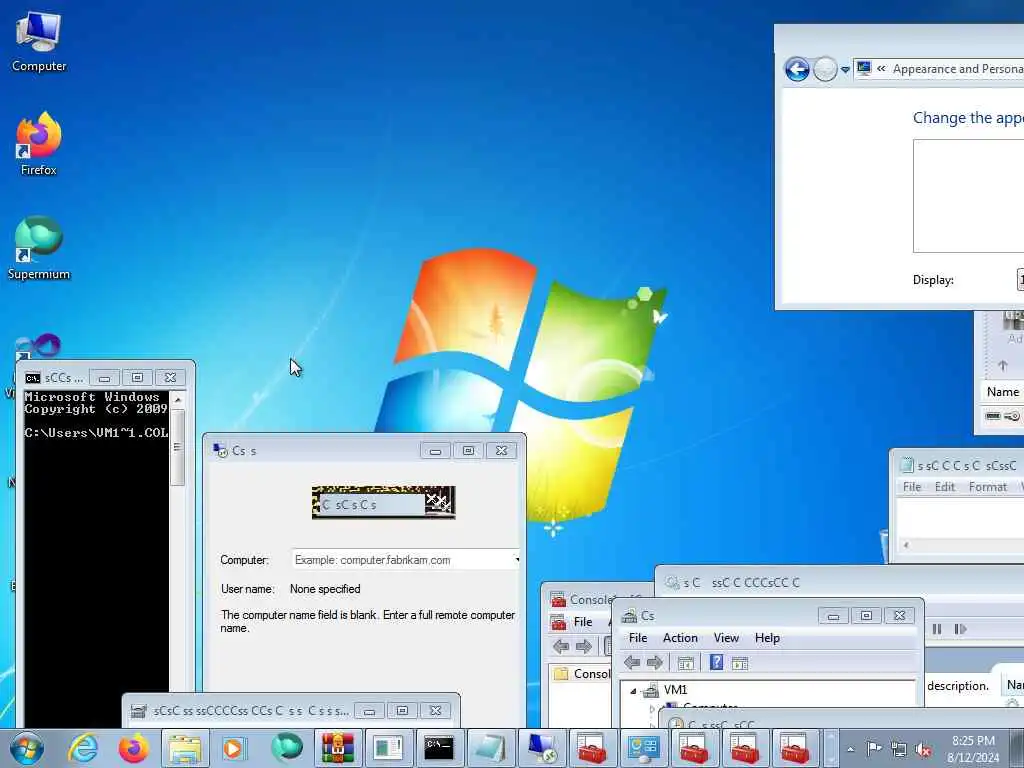This screenshot has height=768, width=1024.
Task: Click the network icon in system tray
Action: click(899, 749)
